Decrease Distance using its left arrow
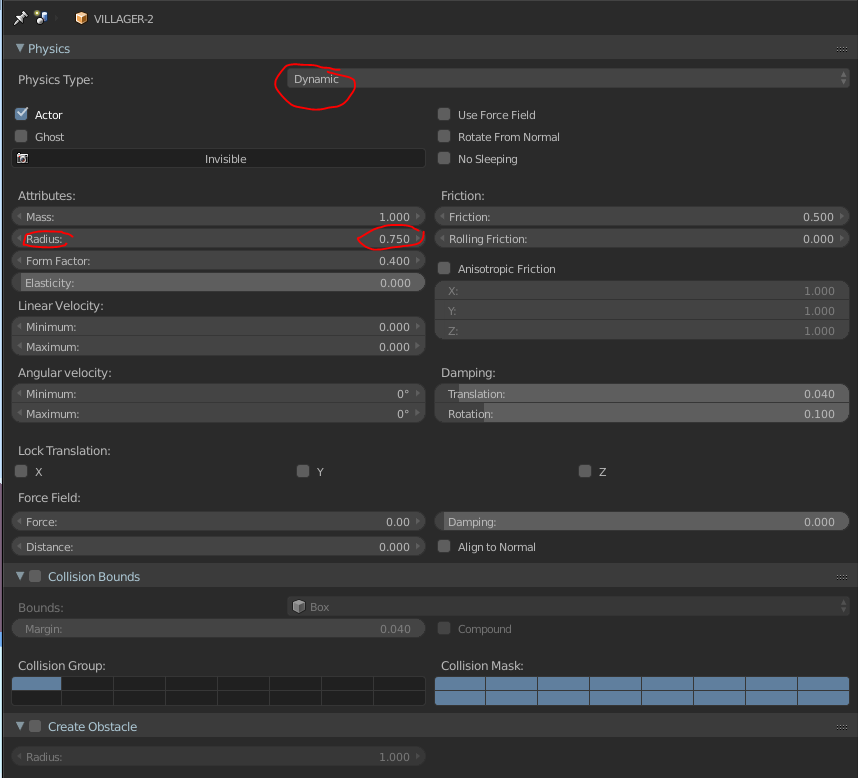 (19, 547)
